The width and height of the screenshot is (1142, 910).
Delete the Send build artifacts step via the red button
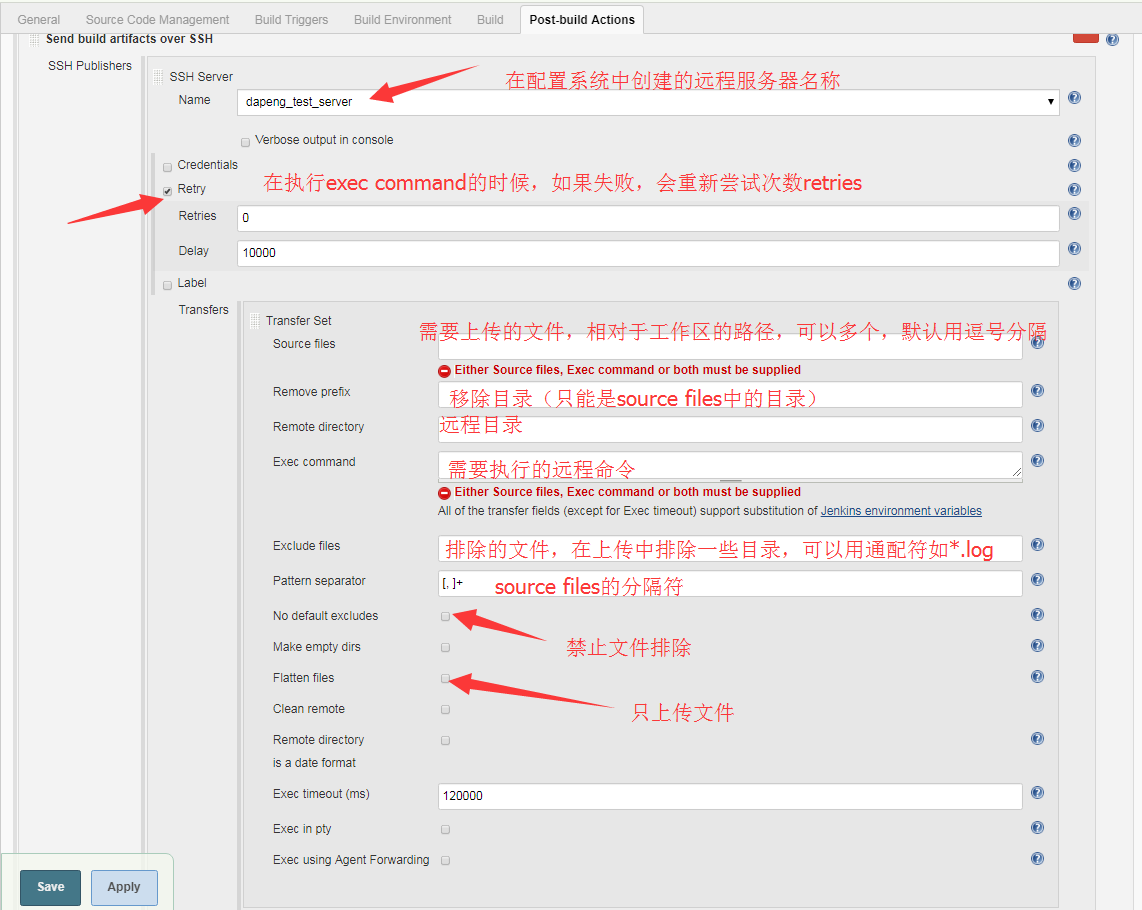click(1085, 38)
